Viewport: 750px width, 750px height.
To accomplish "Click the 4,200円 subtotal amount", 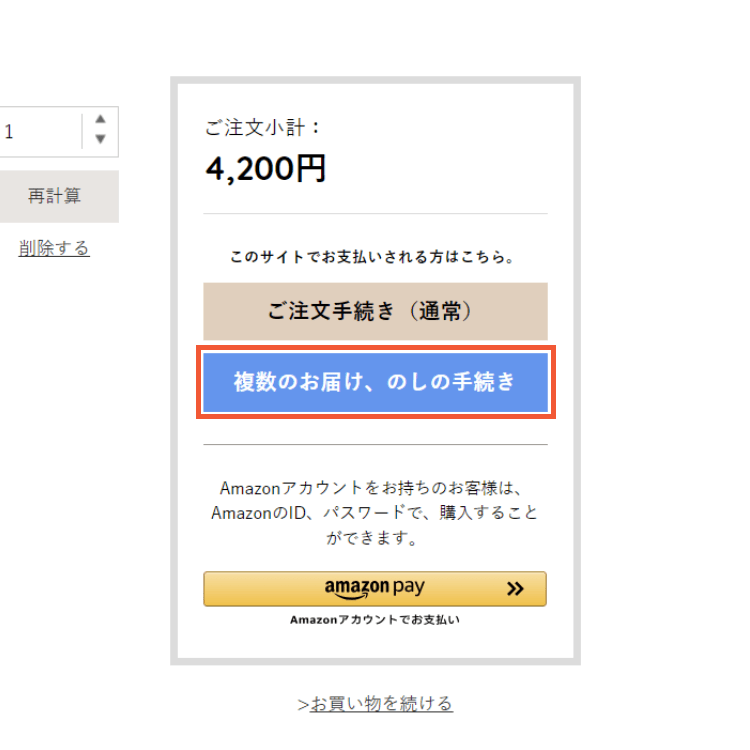I will 266,169.
